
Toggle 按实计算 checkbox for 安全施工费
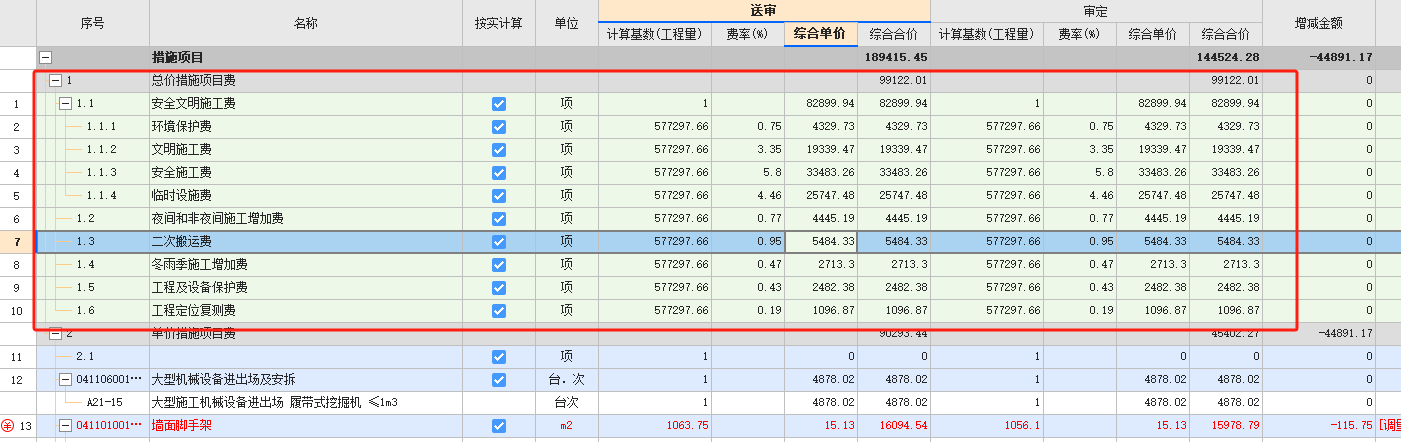[x=499, y=172]
